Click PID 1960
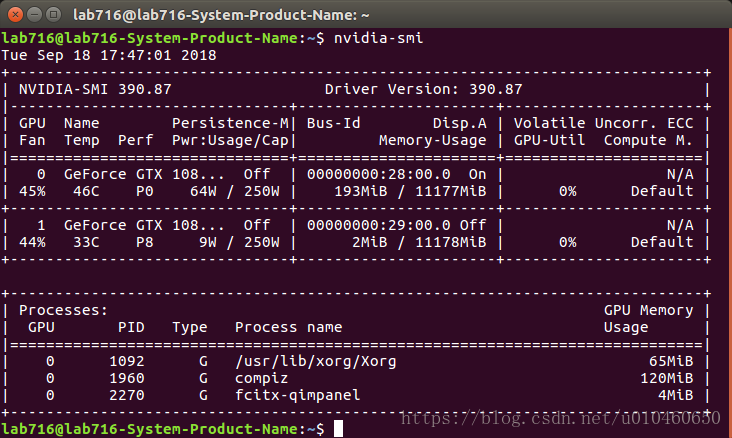This screenshot has height=438, width=732. (127, 378)
